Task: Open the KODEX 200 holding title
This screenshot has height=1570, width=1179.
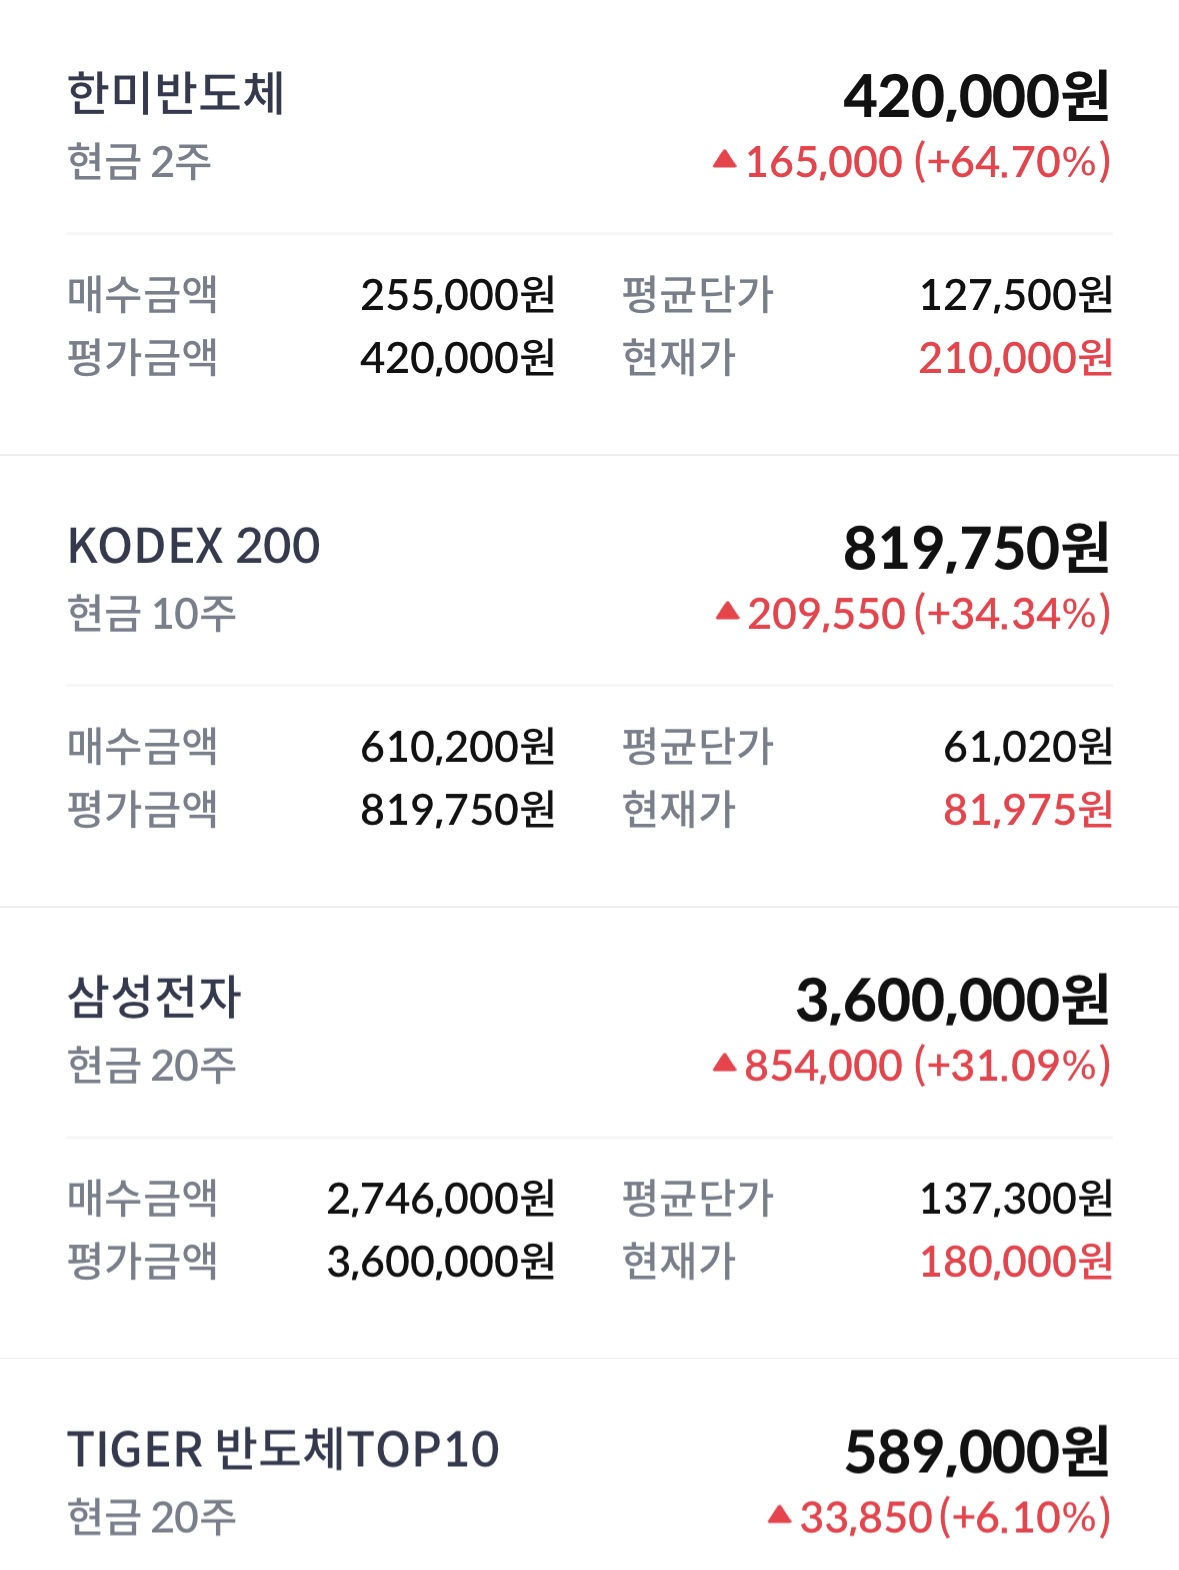Action: point(194,546)
